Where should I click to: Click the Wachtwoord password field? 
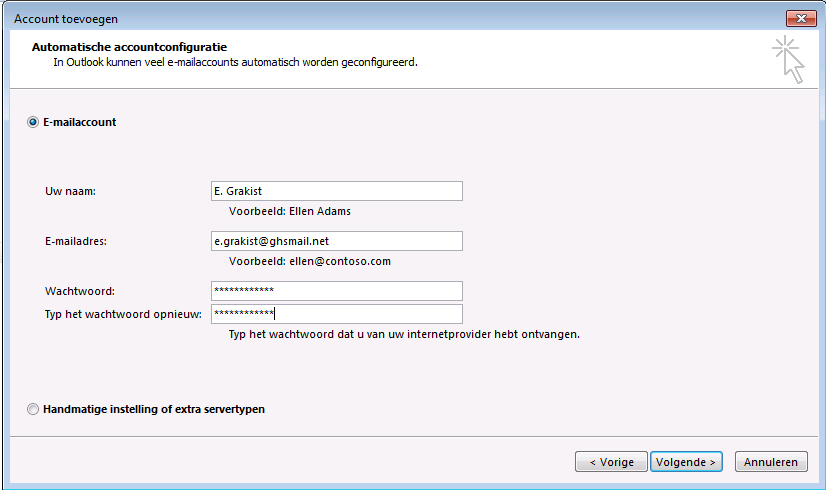coord(337,291)
